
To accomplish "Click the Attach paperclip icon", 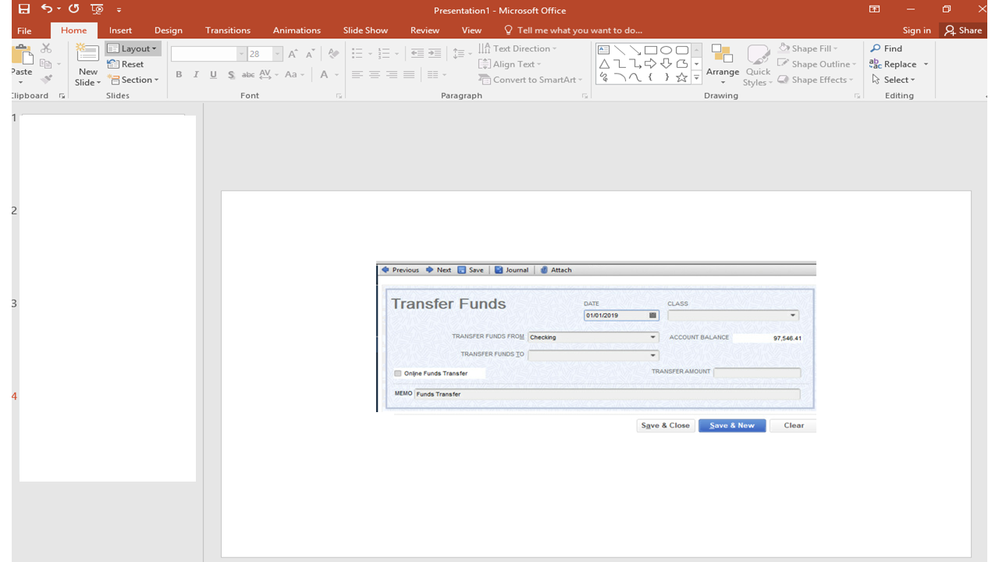I will (x=544, y=270).
